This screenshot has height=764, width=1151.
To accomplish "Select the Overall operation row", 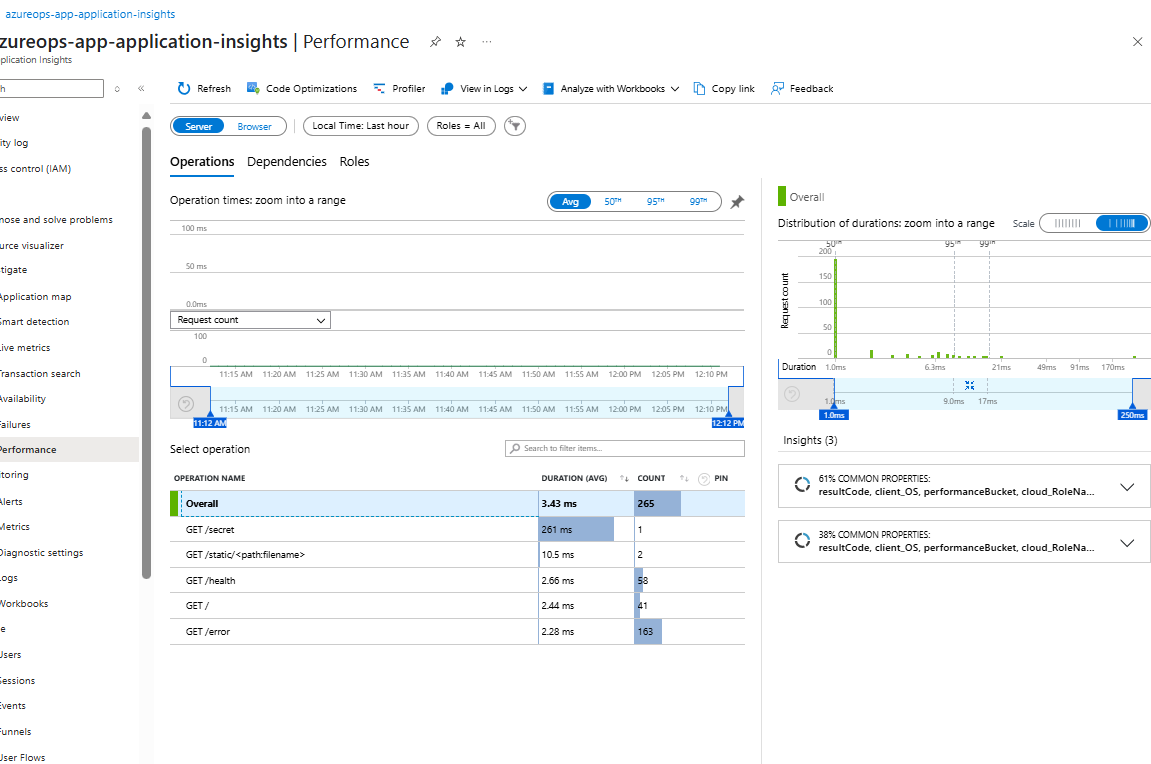I will 457,503.
